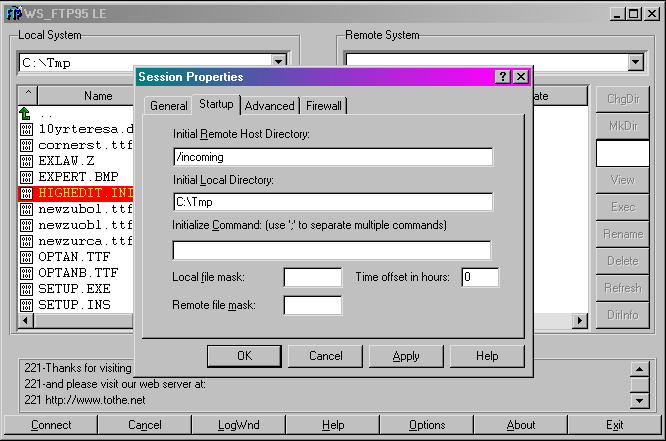Click the Time offset in hours field

pos(480,277)
